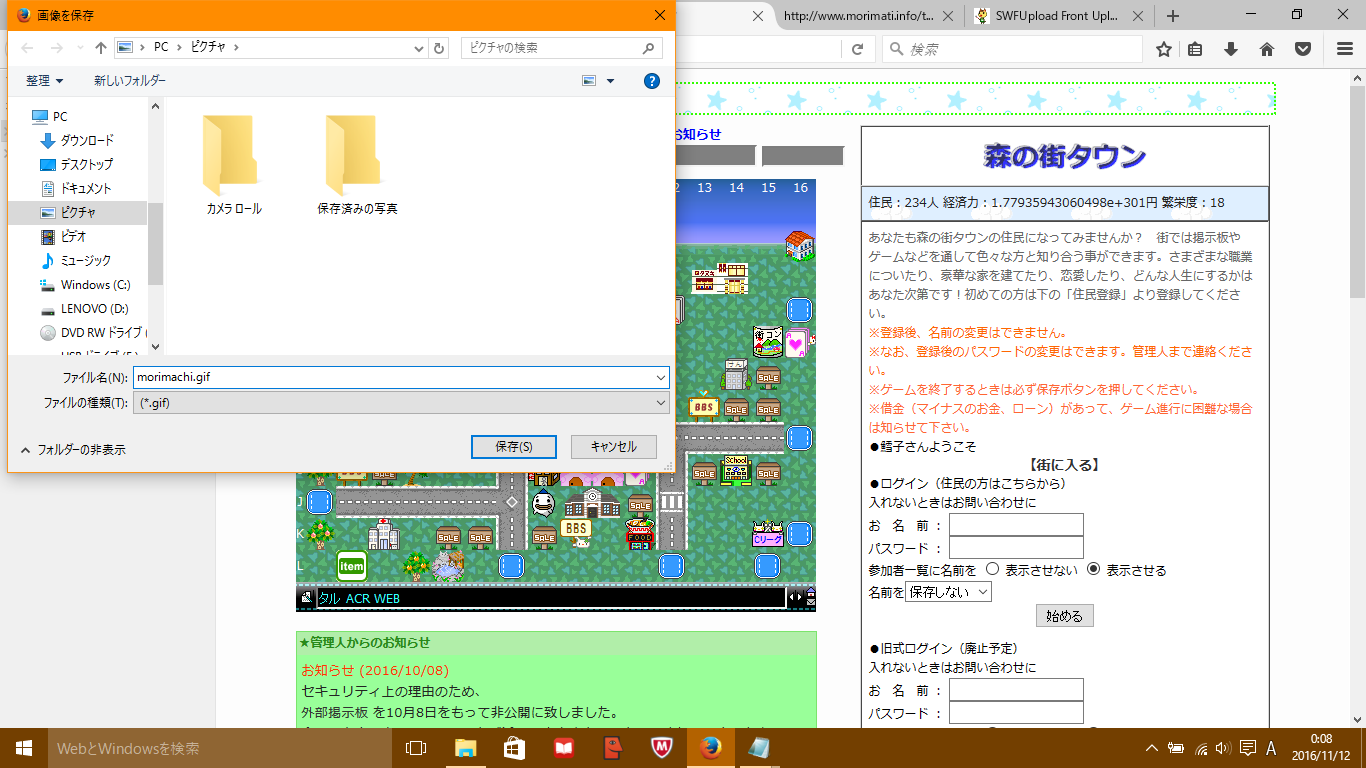This screenshot has width=1366, height=768.
Task: Select 表示させない radio in login form
Action: [993, 569]
